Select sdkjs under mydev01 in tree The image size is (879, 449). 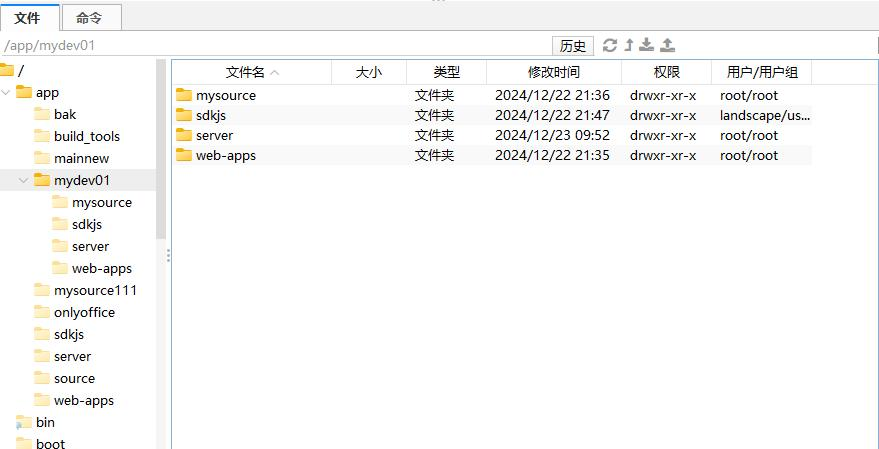pyautogui.click(x=77, y=224)
